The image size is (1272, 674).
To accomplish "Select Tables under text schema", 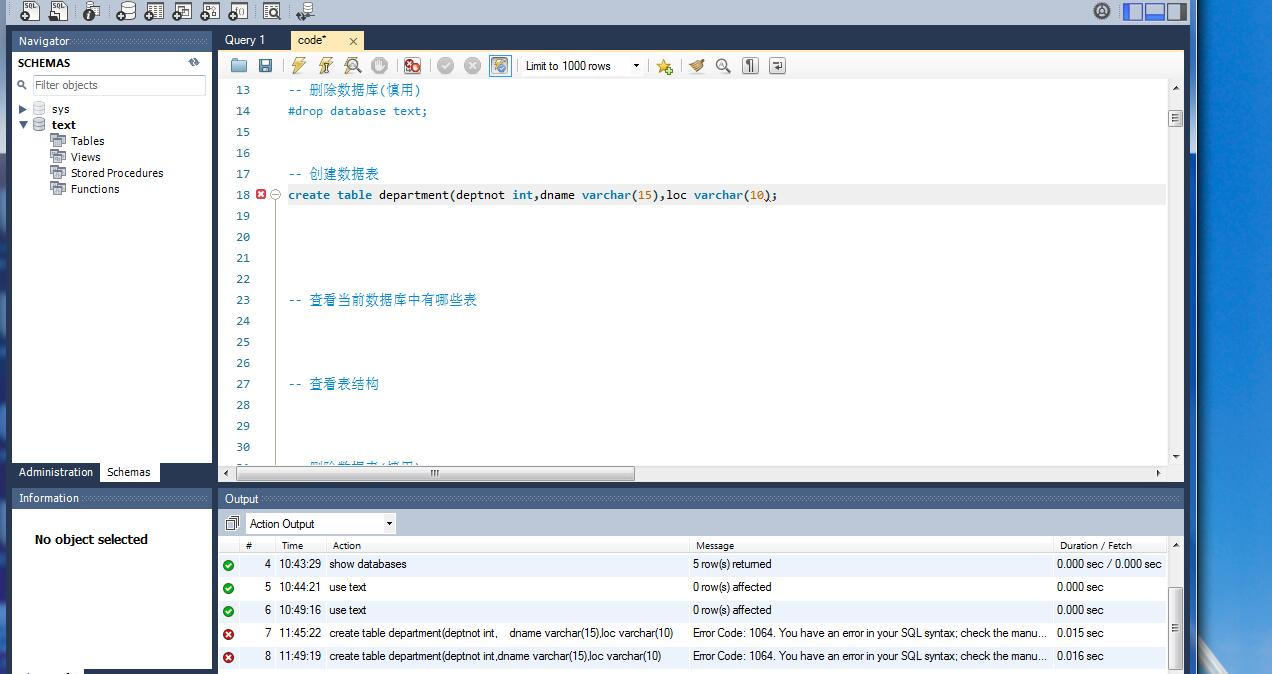I will 87,141.
